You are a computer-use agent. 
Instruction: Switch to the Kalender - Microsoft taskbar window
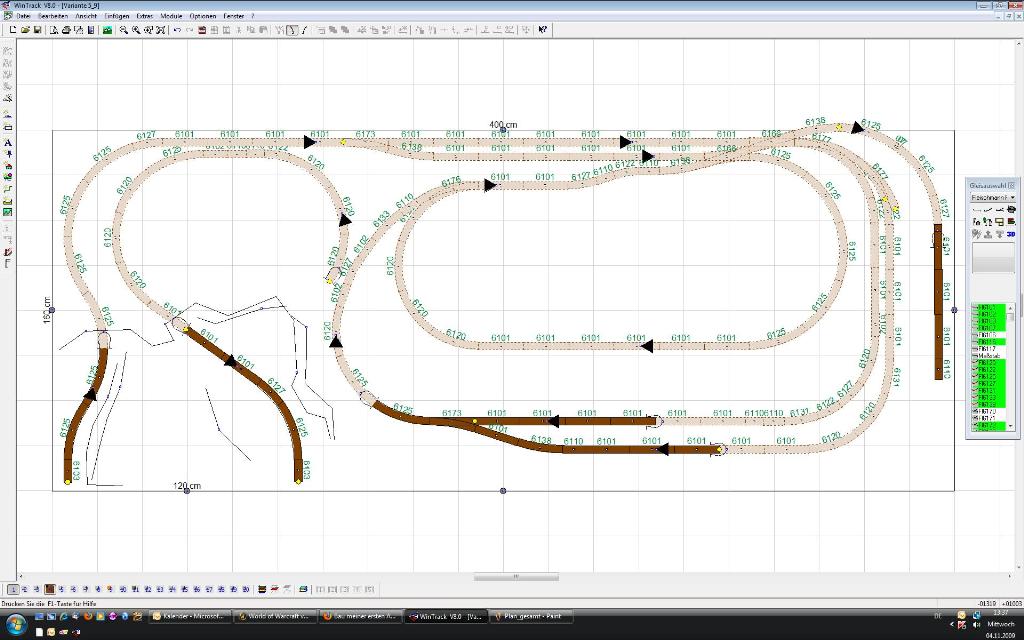click(190, 616)
